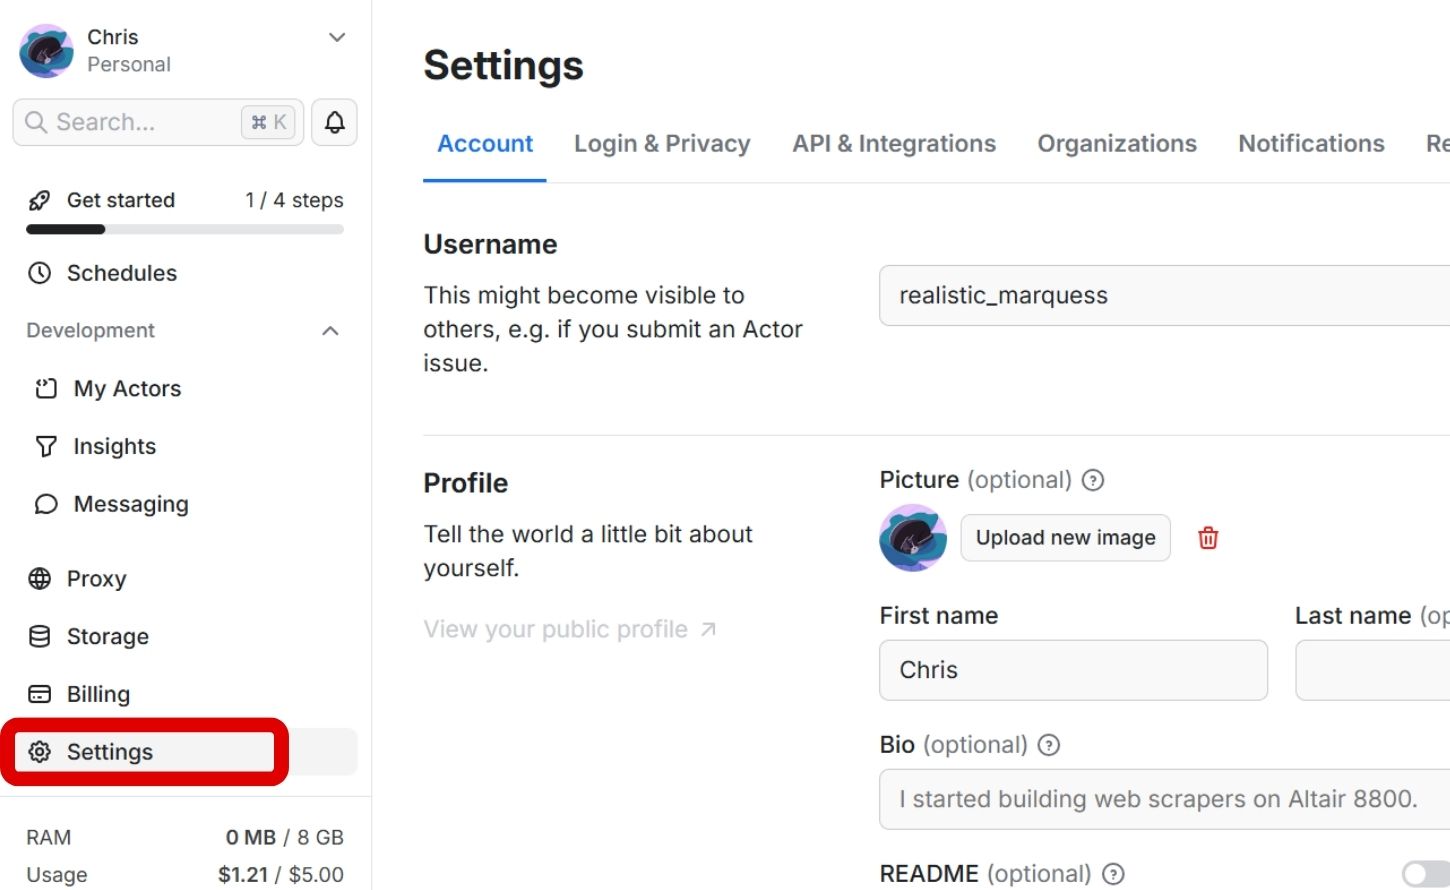Delete profile picture with trash icon

click(x=1208, y=538)
